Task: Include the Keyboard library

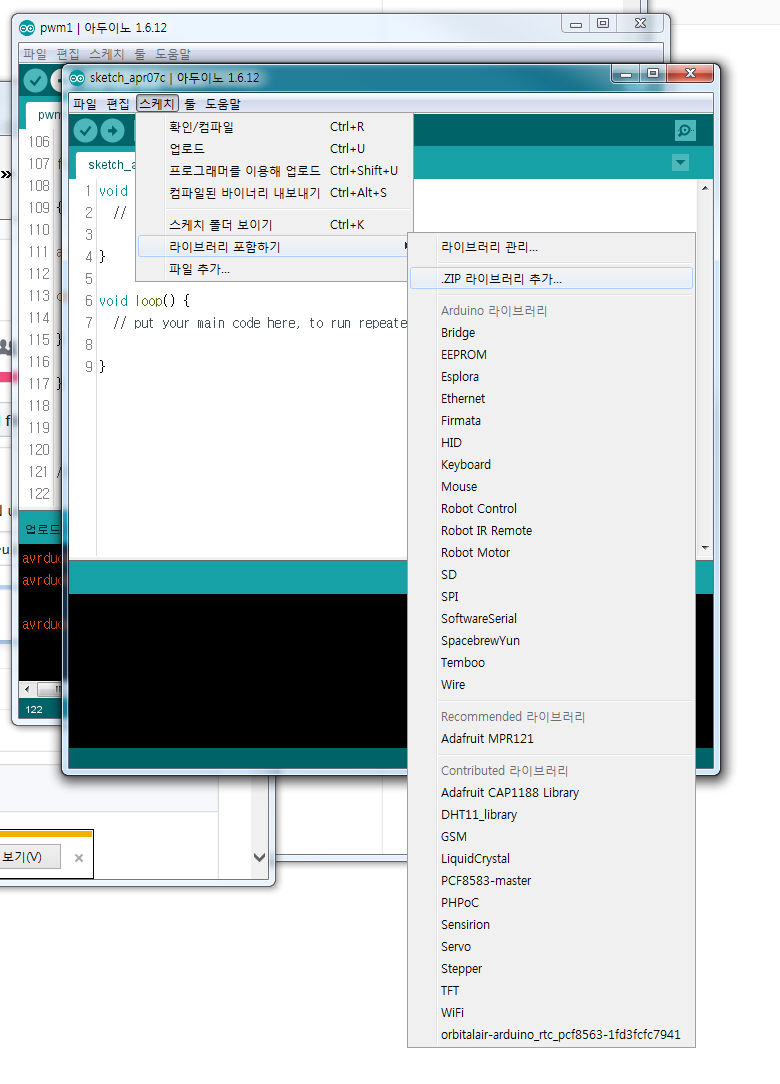Action: point(551,465)
